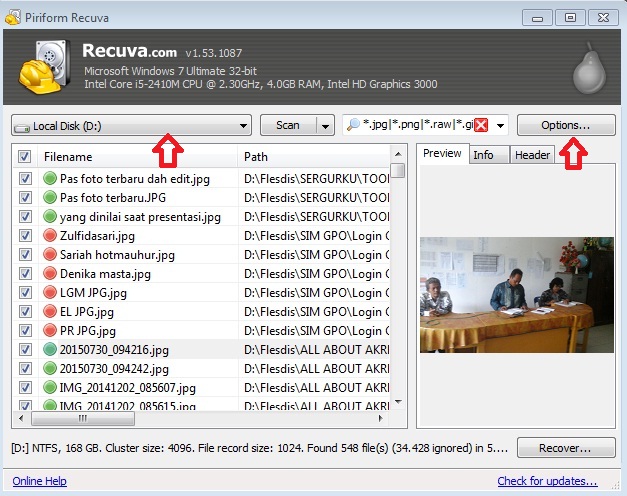Screen dimensions: 627x496
Task: Click the Recuva title bar app icon
Action: click(13, 18)
